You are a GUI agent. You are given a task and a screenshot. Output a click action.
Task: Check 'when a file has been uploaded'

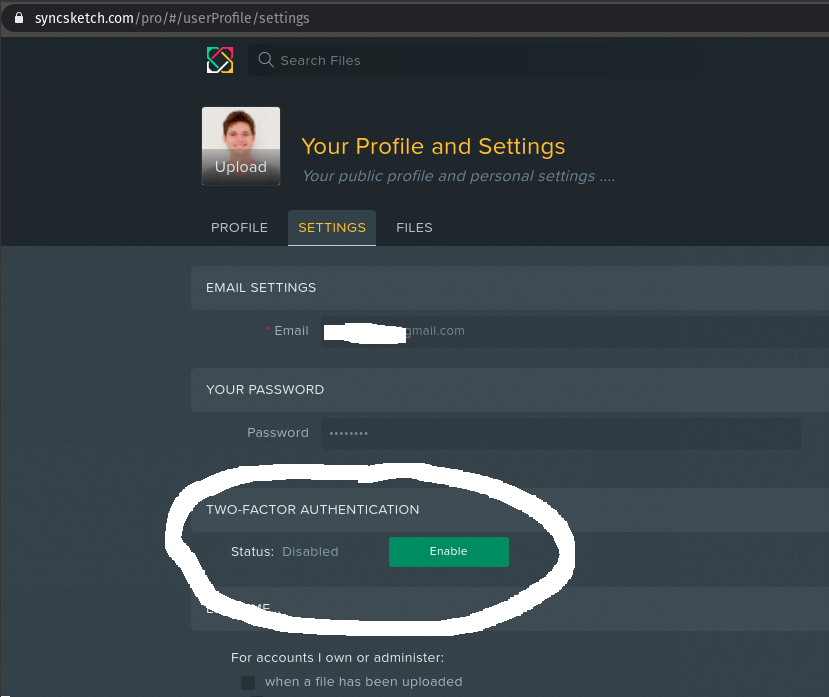tap(248, 682)
